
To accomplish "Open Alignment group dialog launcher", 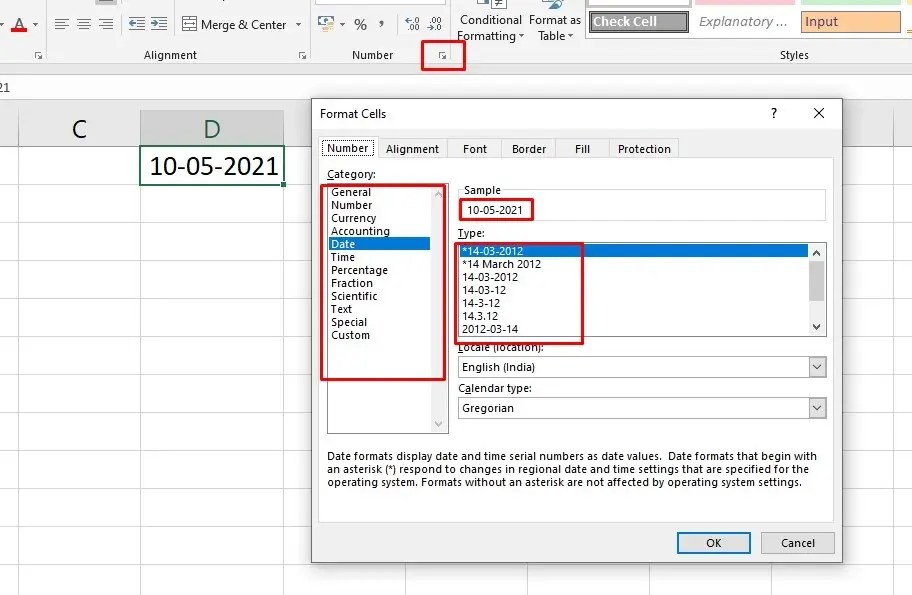I will point(302,55).
